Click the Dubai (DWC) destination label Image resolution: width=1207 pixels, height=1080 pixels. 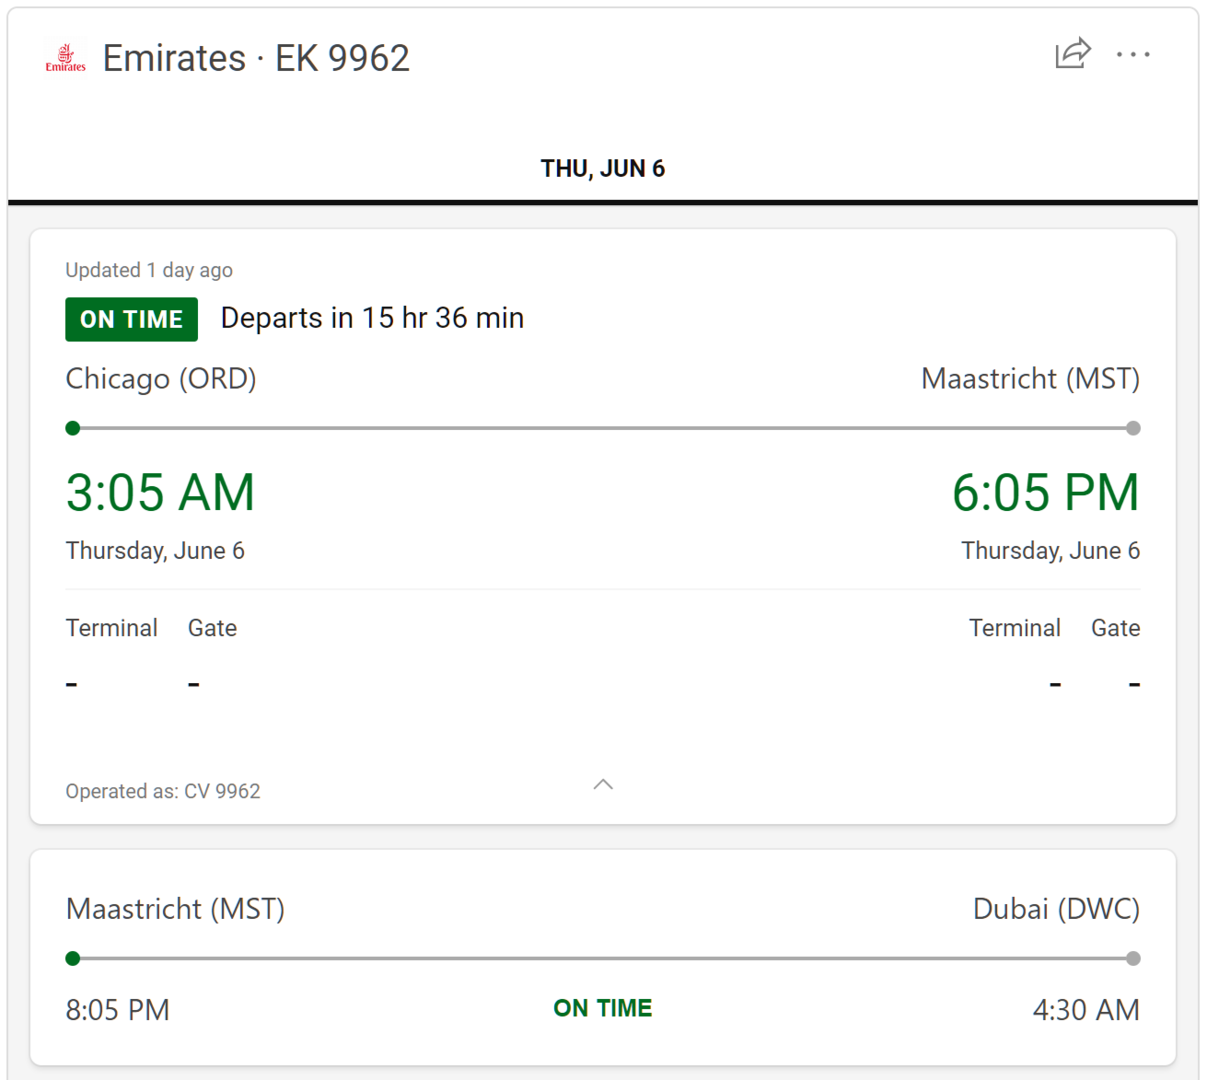point(1056,909)
